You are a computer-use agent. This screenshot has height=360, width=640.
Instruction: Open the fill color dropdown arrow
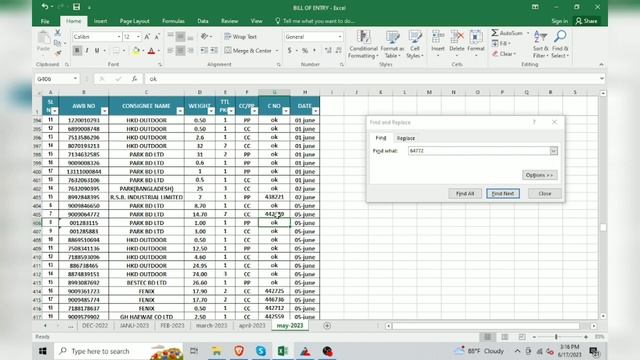tap(143, 51)
